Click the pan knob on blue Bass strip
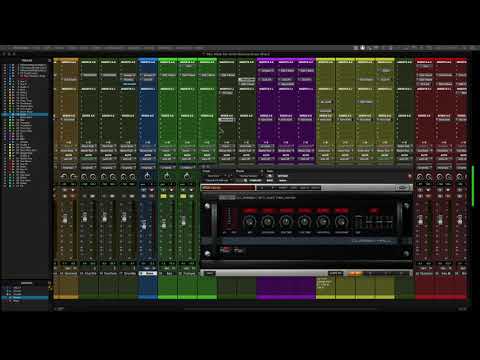 point(147,176)
